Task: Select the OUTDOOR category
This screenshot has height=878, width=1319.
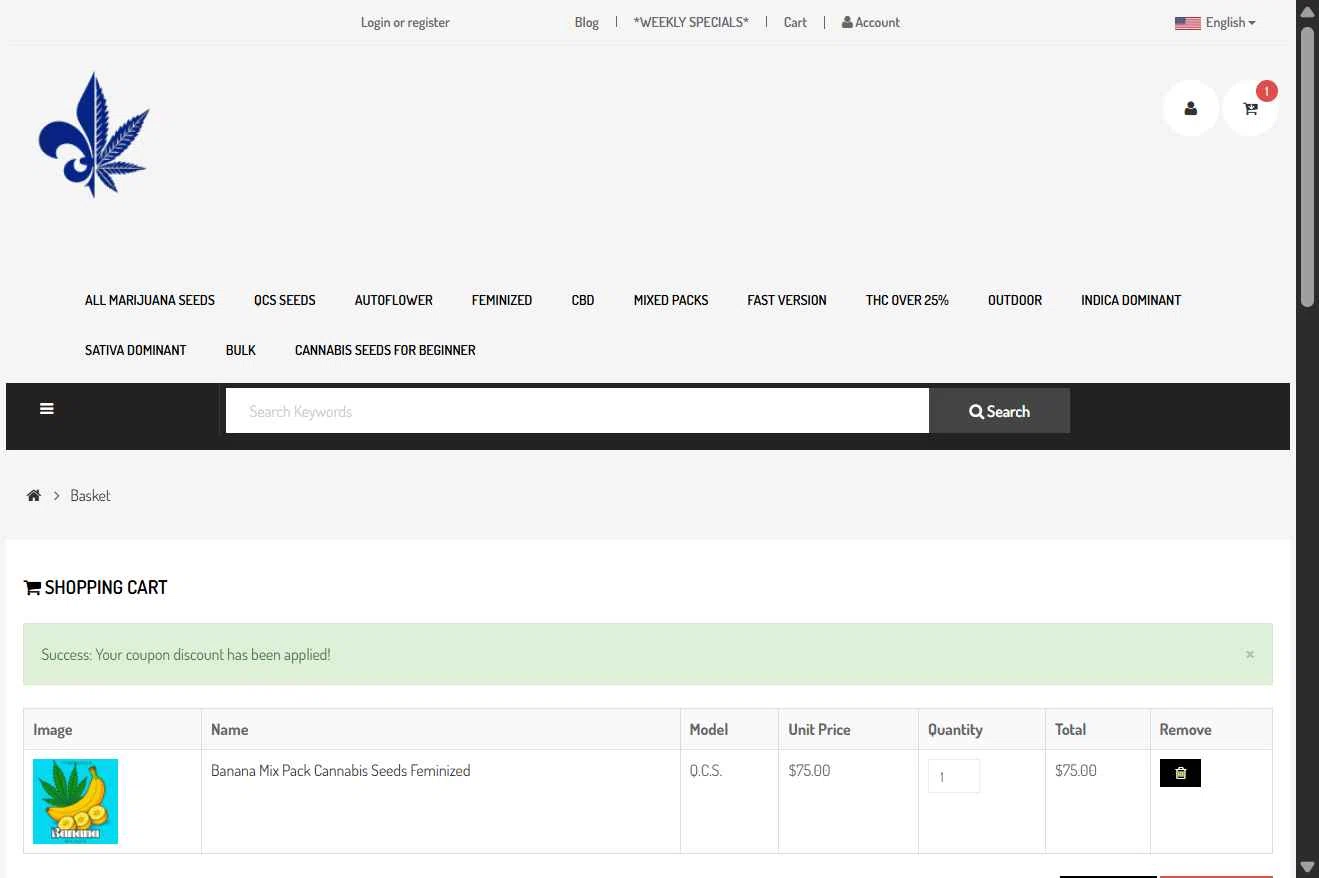Action: pos(1015,300)
